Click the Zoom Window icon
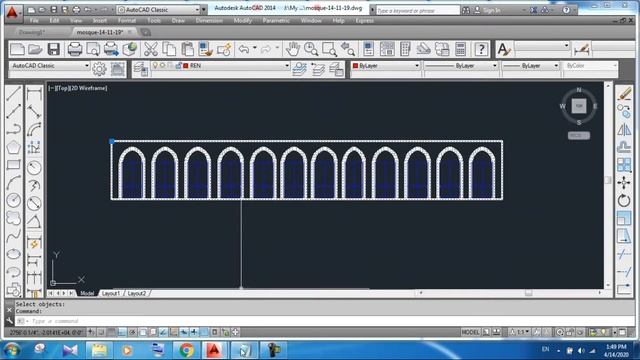Screen dimensions: 640x360 point(329,49)
